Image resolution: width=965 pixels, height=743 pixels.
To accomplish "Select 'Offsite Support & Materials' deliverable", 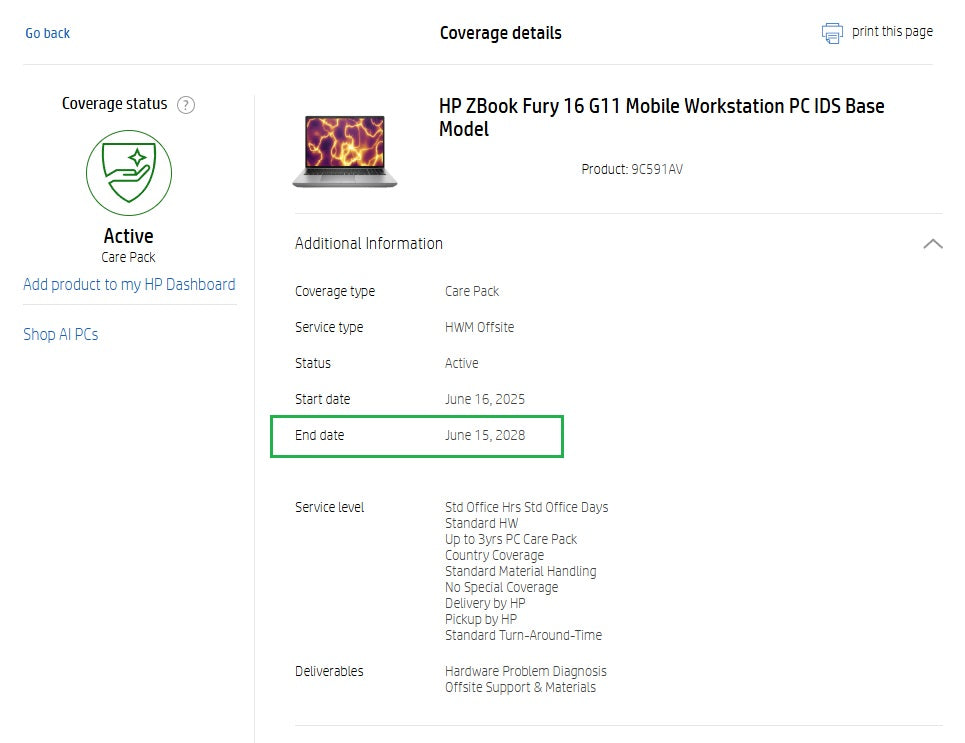I will click(x=520, y=687).
